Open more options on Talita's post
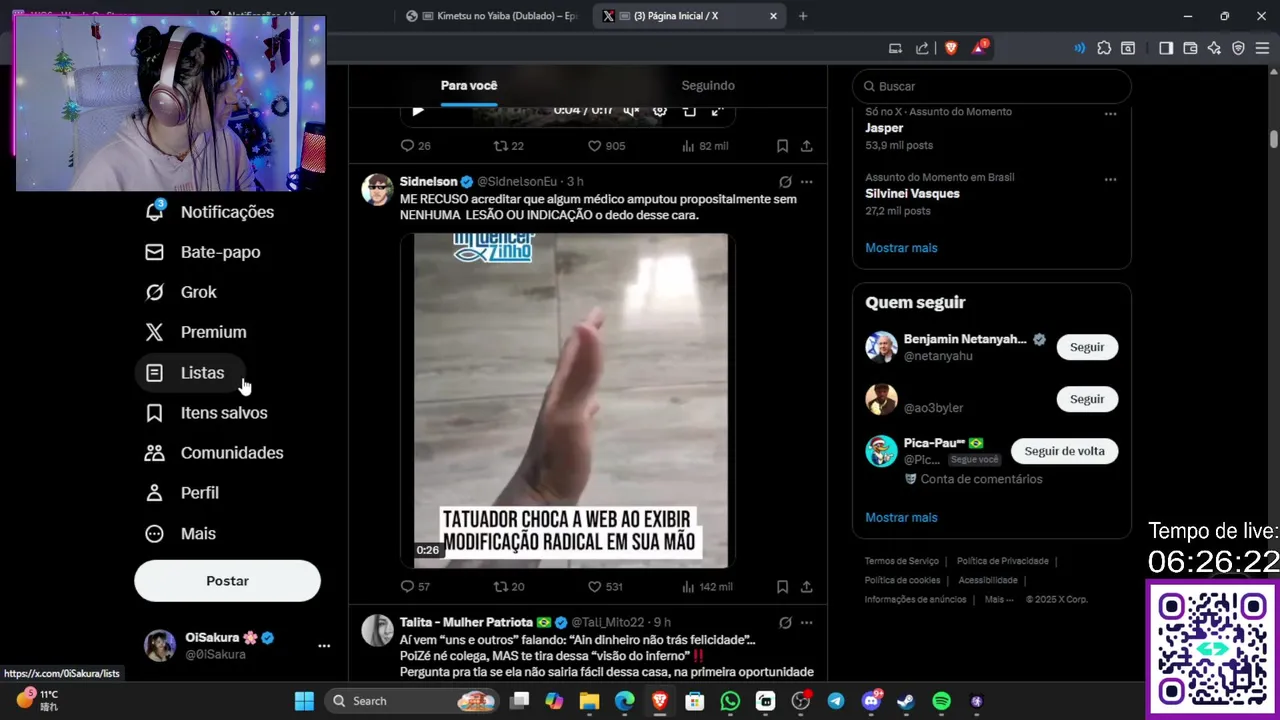The height and width of the screenshot is (720, 1280). click(x=807, y=622)
